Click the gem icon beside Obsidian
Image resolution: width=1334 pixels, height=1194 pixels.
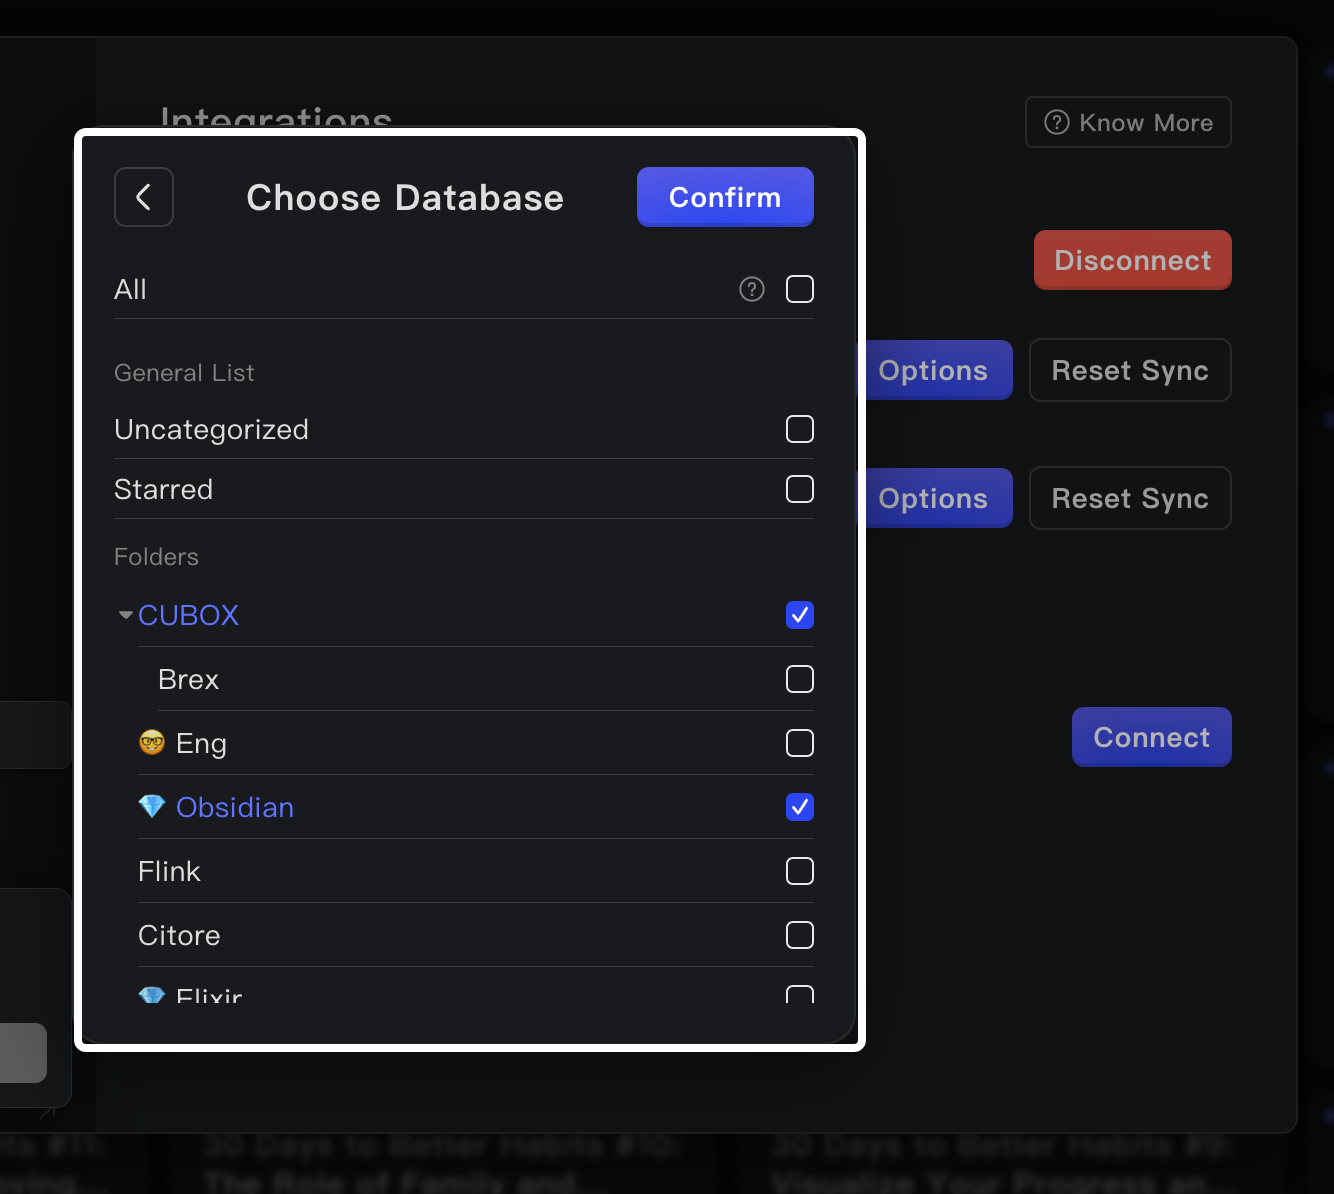point(152,807)
